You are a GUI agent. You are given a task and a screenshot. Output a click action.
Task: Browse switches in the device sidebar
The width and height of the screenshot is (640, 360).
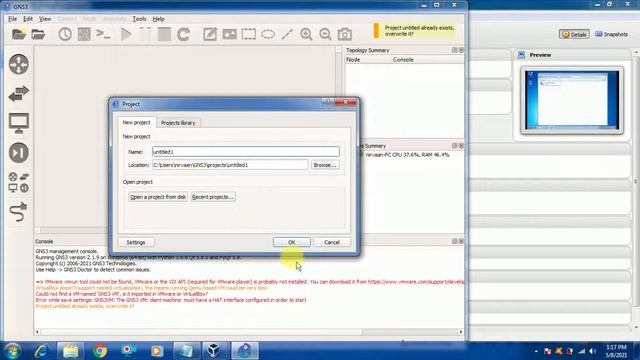pyautogui.click(x=19, y=93)
